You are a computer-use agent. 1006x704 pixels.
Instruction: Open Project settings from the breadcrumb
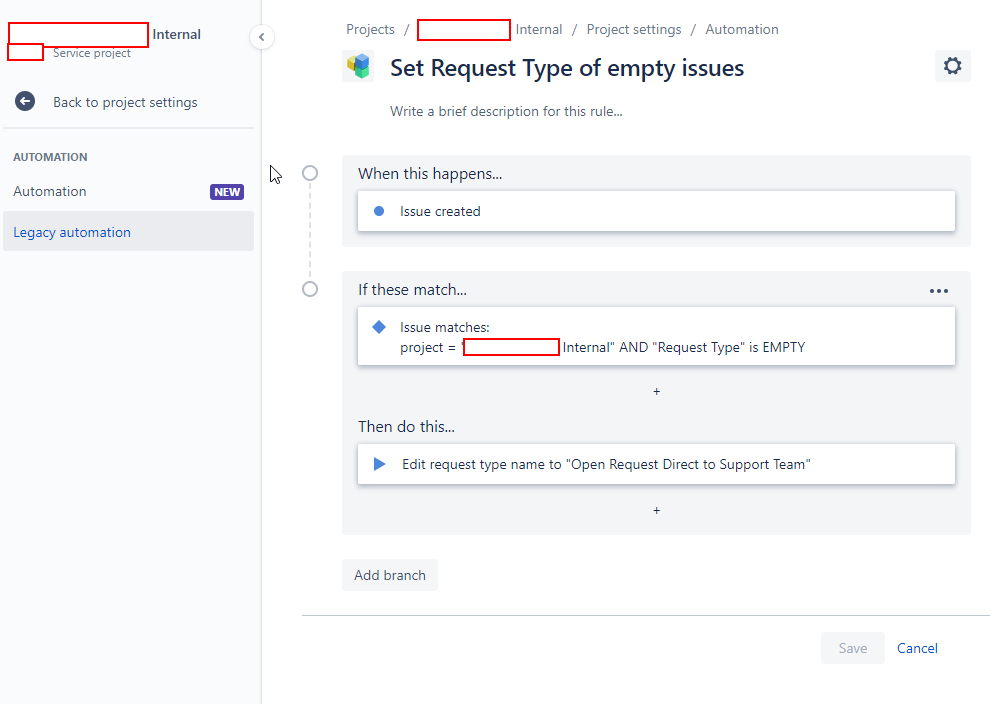633,29
